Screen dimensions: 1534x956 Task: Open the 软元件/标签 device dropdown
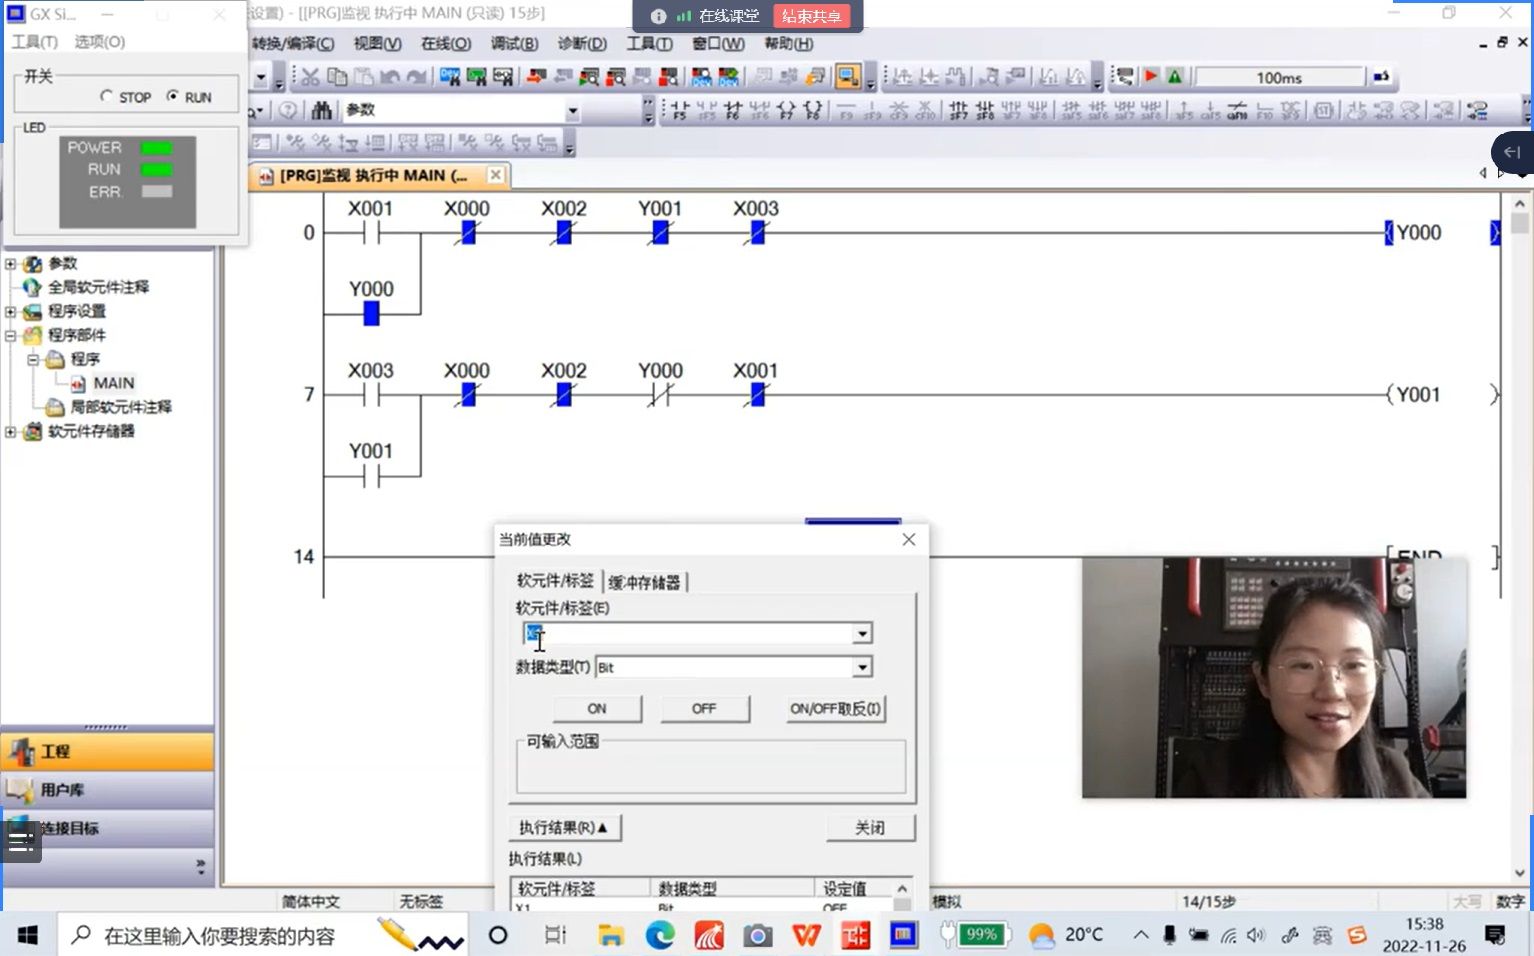[862, 633]
